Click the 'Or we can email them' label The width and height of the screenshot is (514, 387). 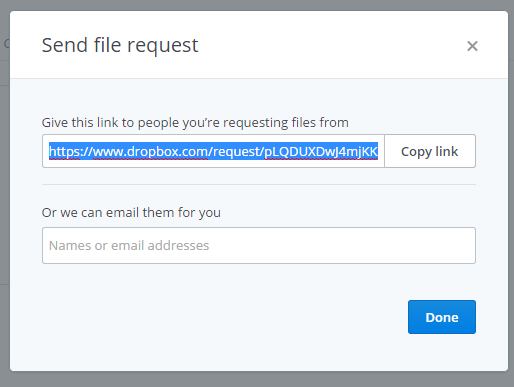(131, 213)
